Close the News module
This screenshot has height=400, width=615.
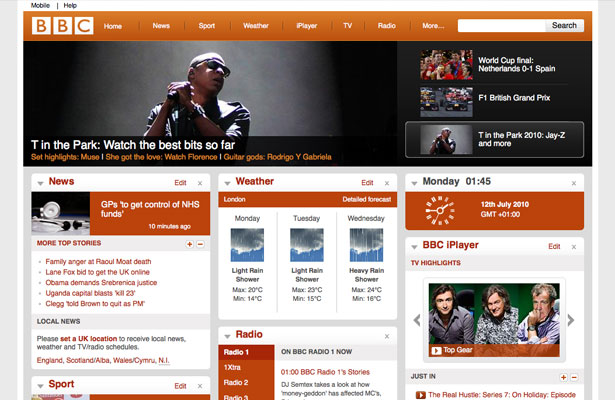pyautogui.click(x=200, y=183)
